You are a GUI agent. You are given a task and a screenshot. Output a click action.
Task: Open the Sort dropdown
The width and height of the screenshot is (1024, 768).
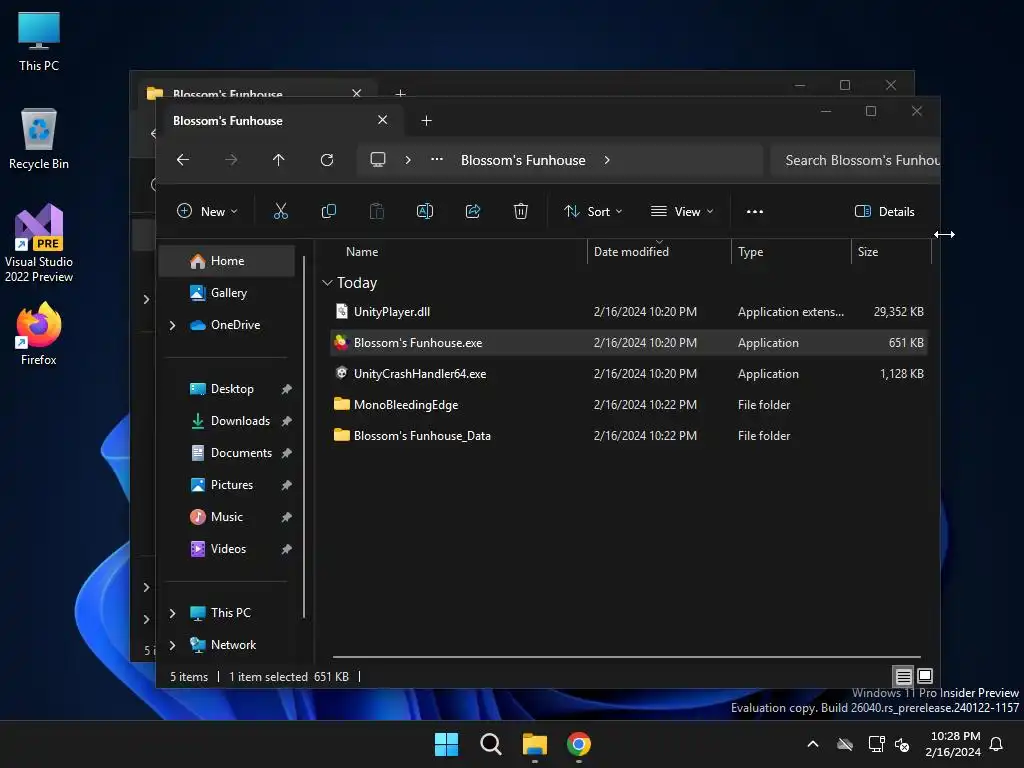tap(594, 212)
